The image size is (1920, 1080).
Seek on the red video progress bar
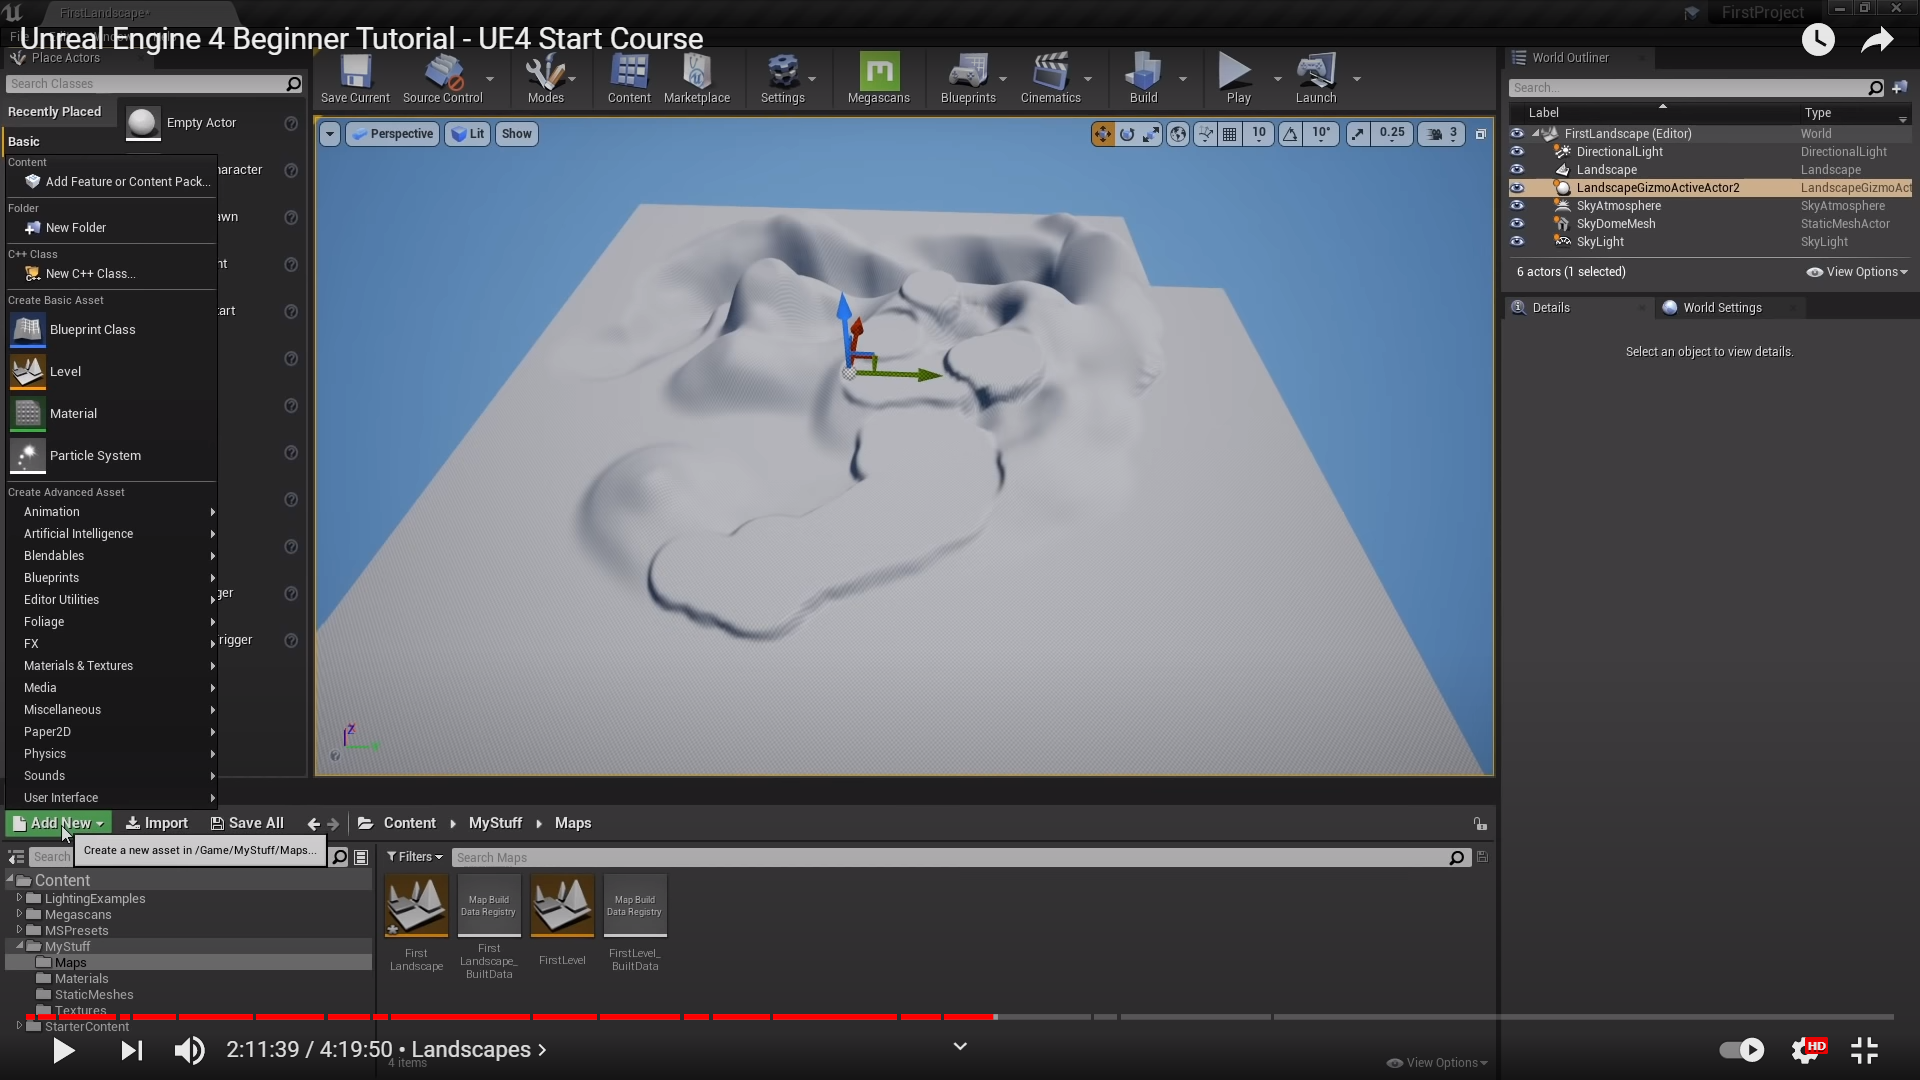point(600,1017)
